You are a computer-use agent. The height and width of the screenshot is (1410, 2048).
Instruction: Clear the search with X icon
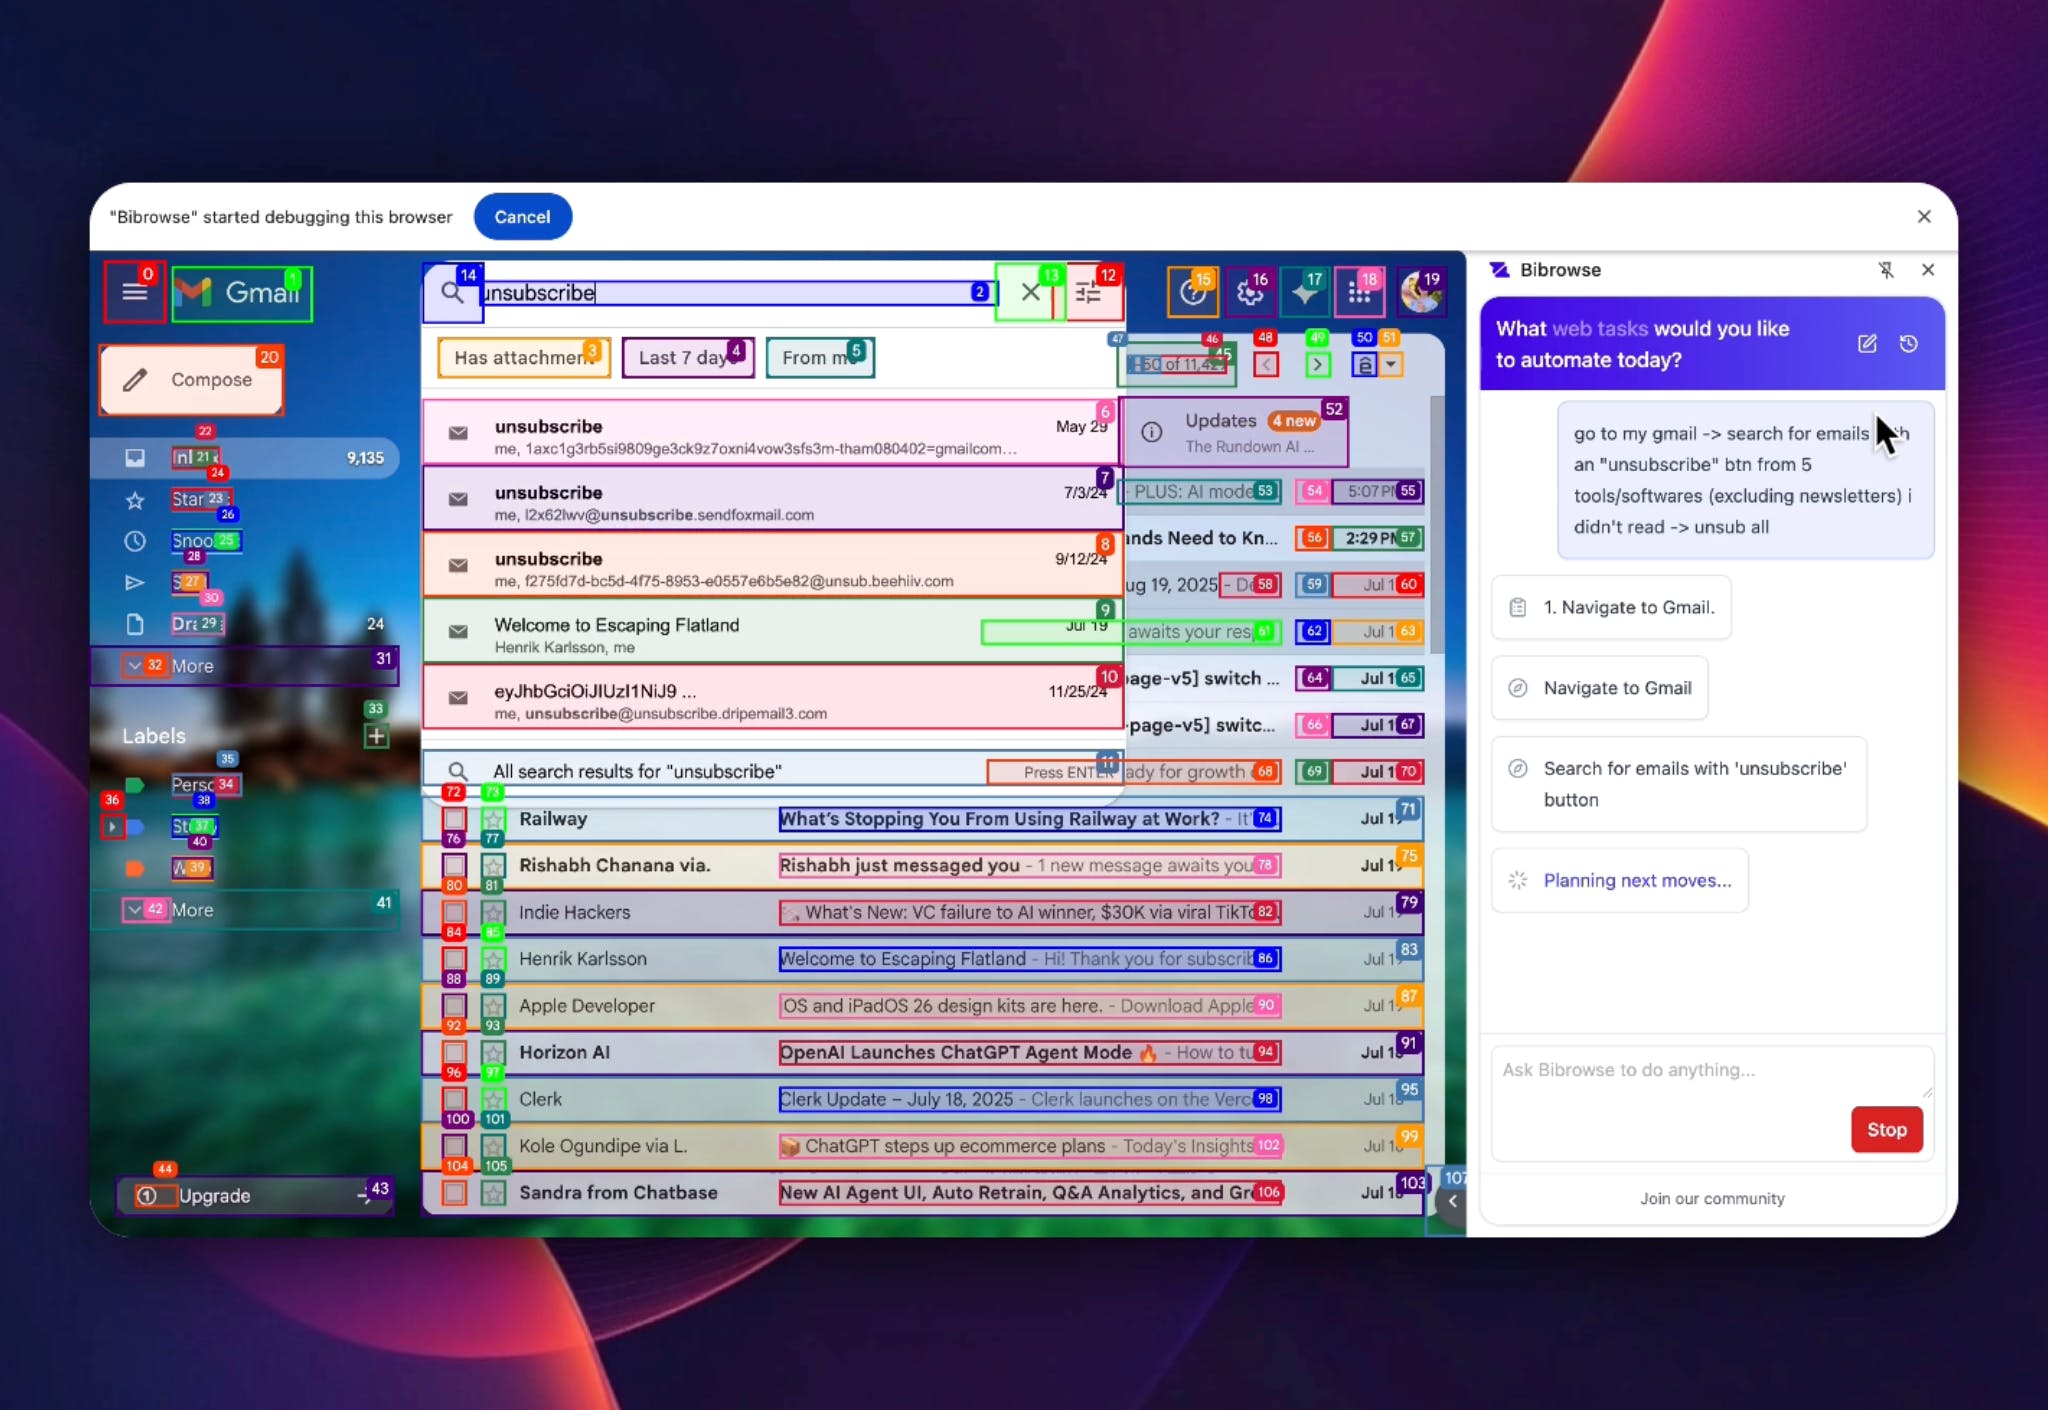pyautogui.click(x=1030, y=292)
